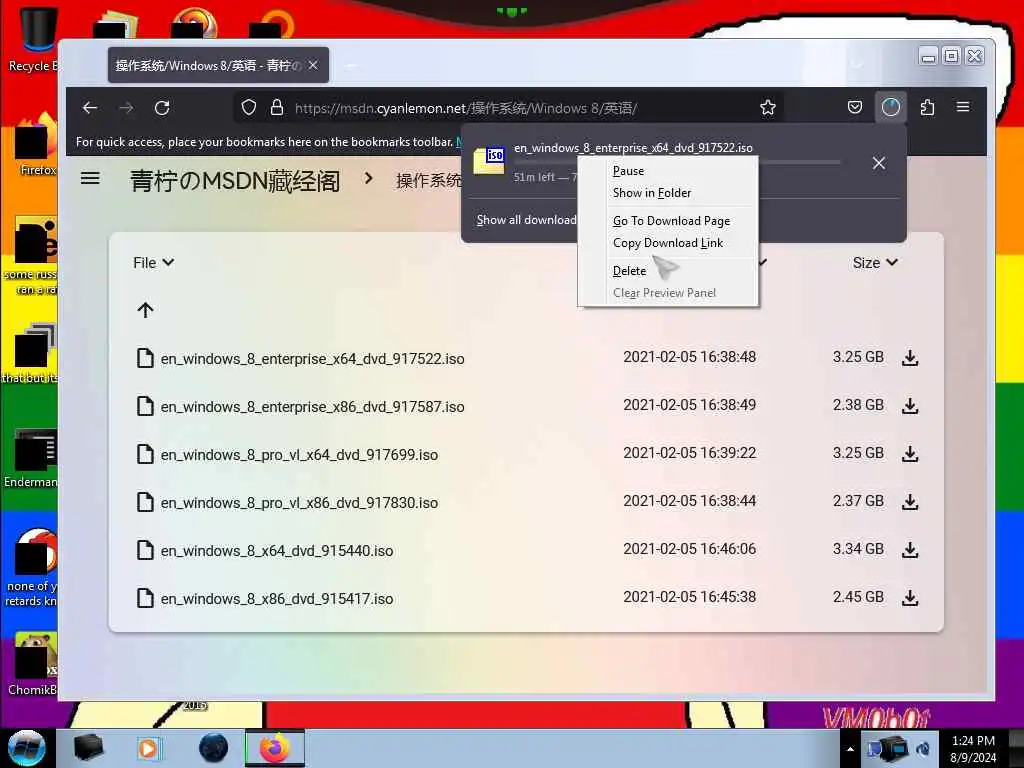Download en_windows_8_enterprise_x64_dvd_917522.iso
The height and width of the screenshot is (768, 1024).
tap(910, 358)
